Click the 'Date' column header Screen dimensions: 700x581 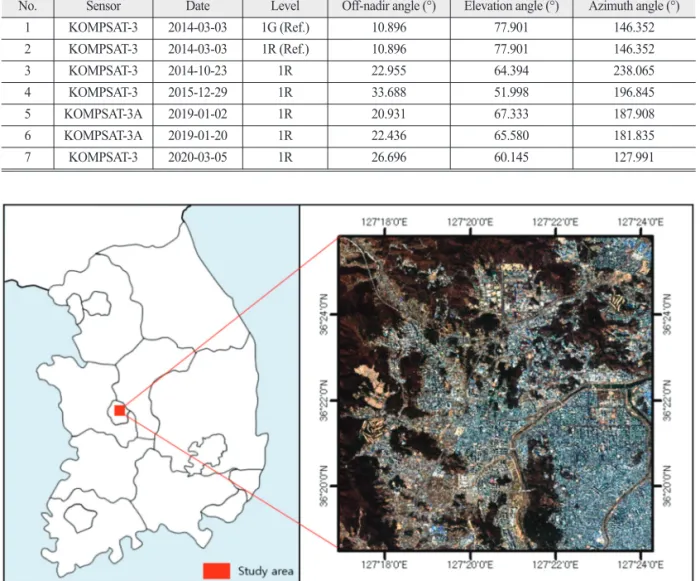pos(198,6)
